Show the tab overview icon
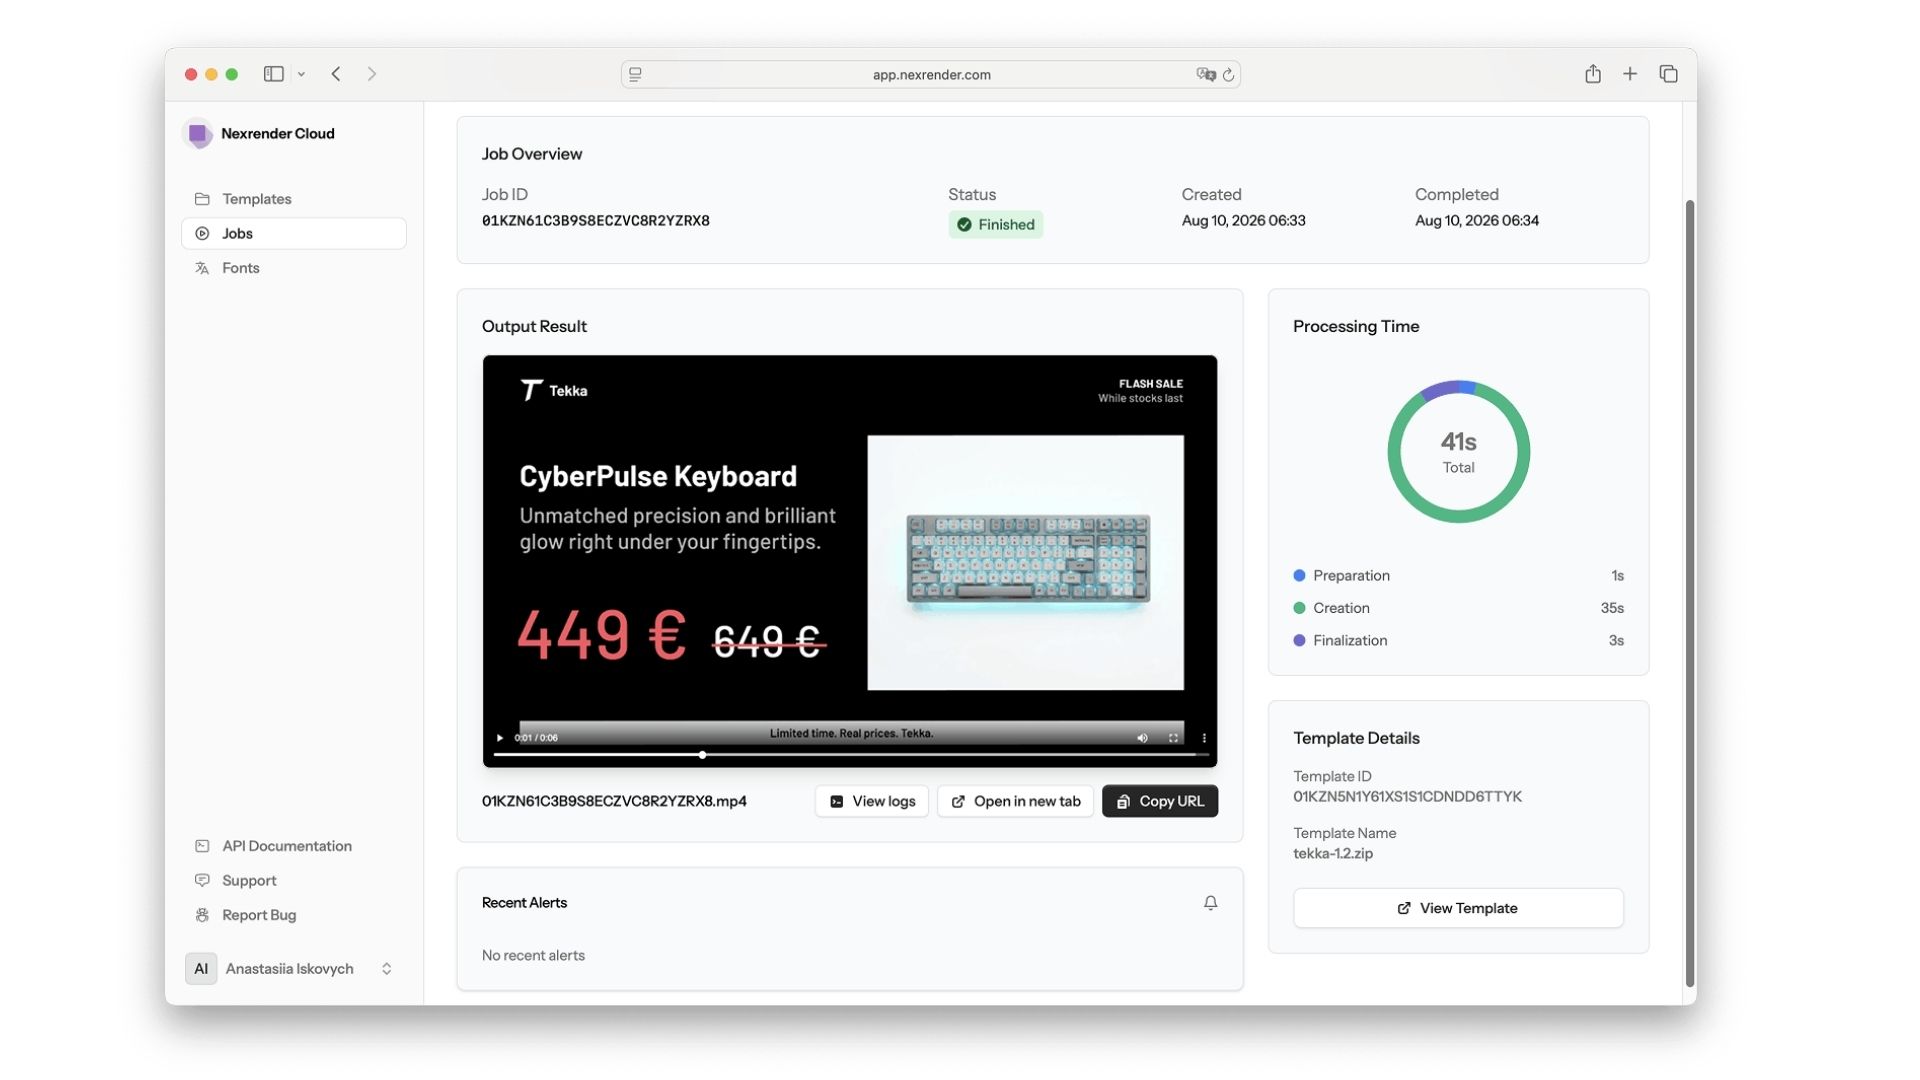 1668,74
